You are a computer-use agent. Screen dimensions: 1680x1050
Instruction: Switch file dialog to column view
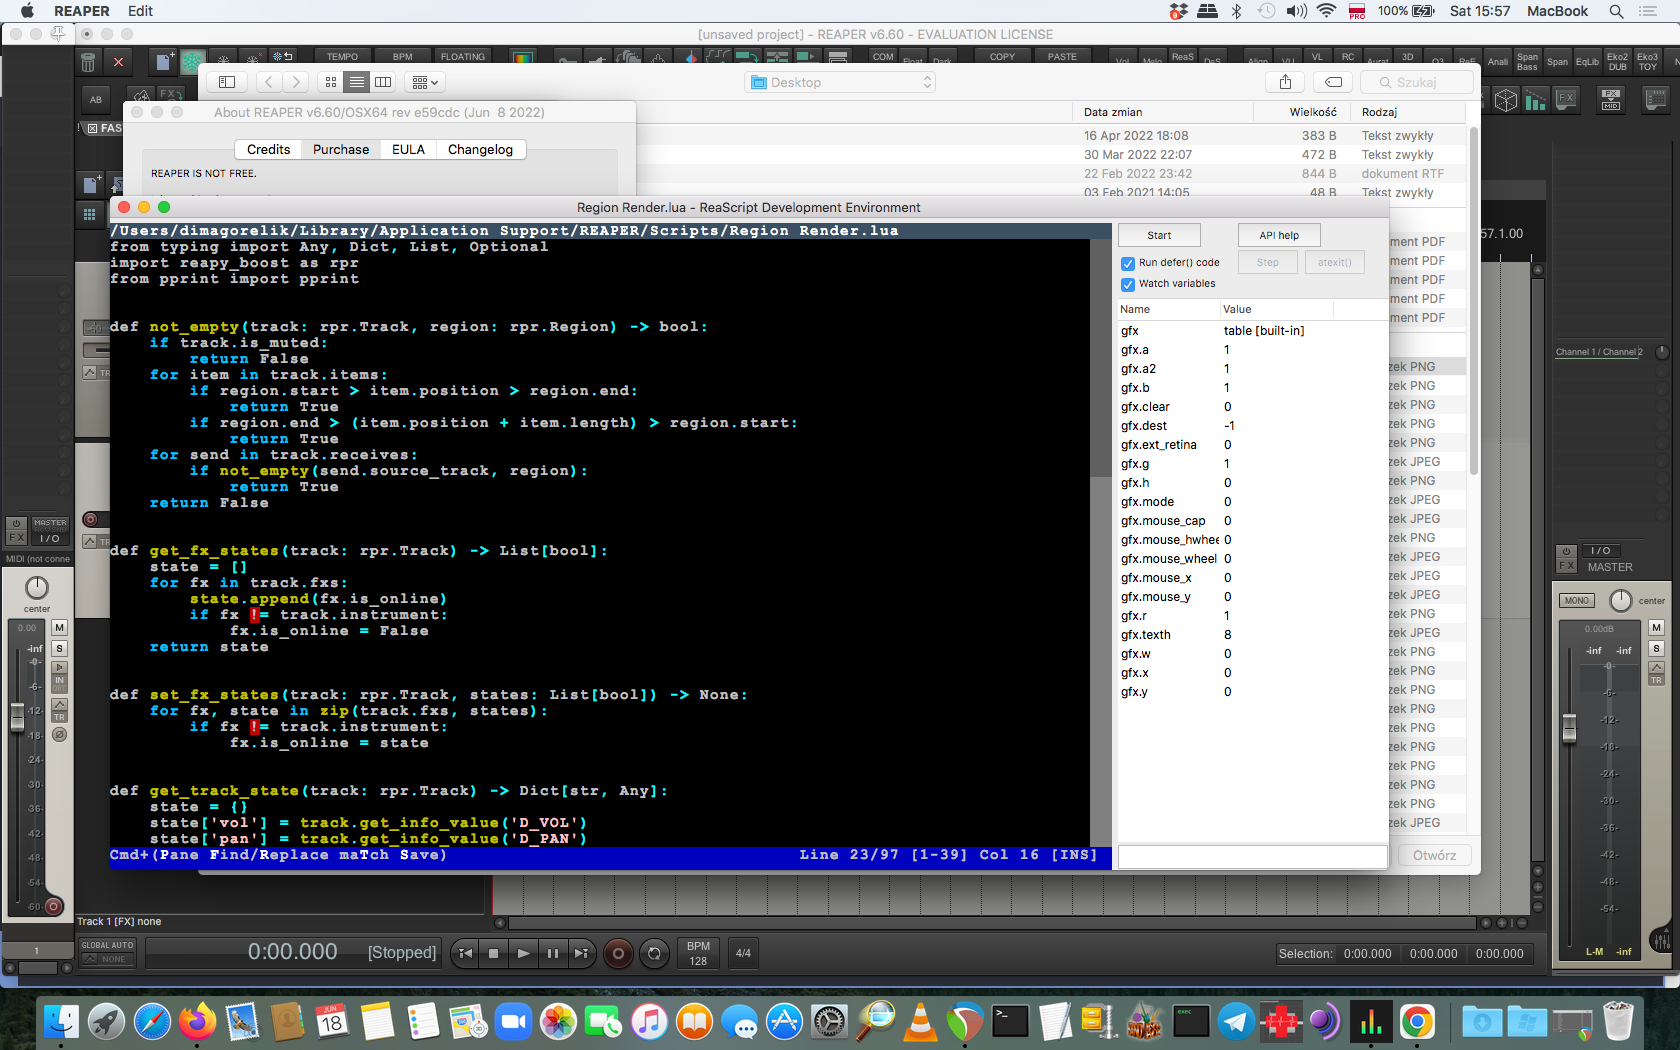[383, 82]
